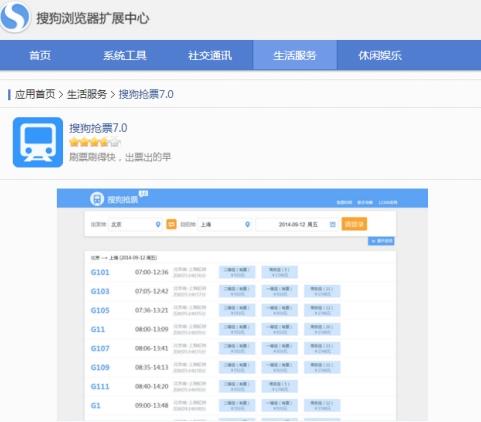This screenshot has height=422, width=481.
Task: Click train number G11
Action: [x=98, y=329]
